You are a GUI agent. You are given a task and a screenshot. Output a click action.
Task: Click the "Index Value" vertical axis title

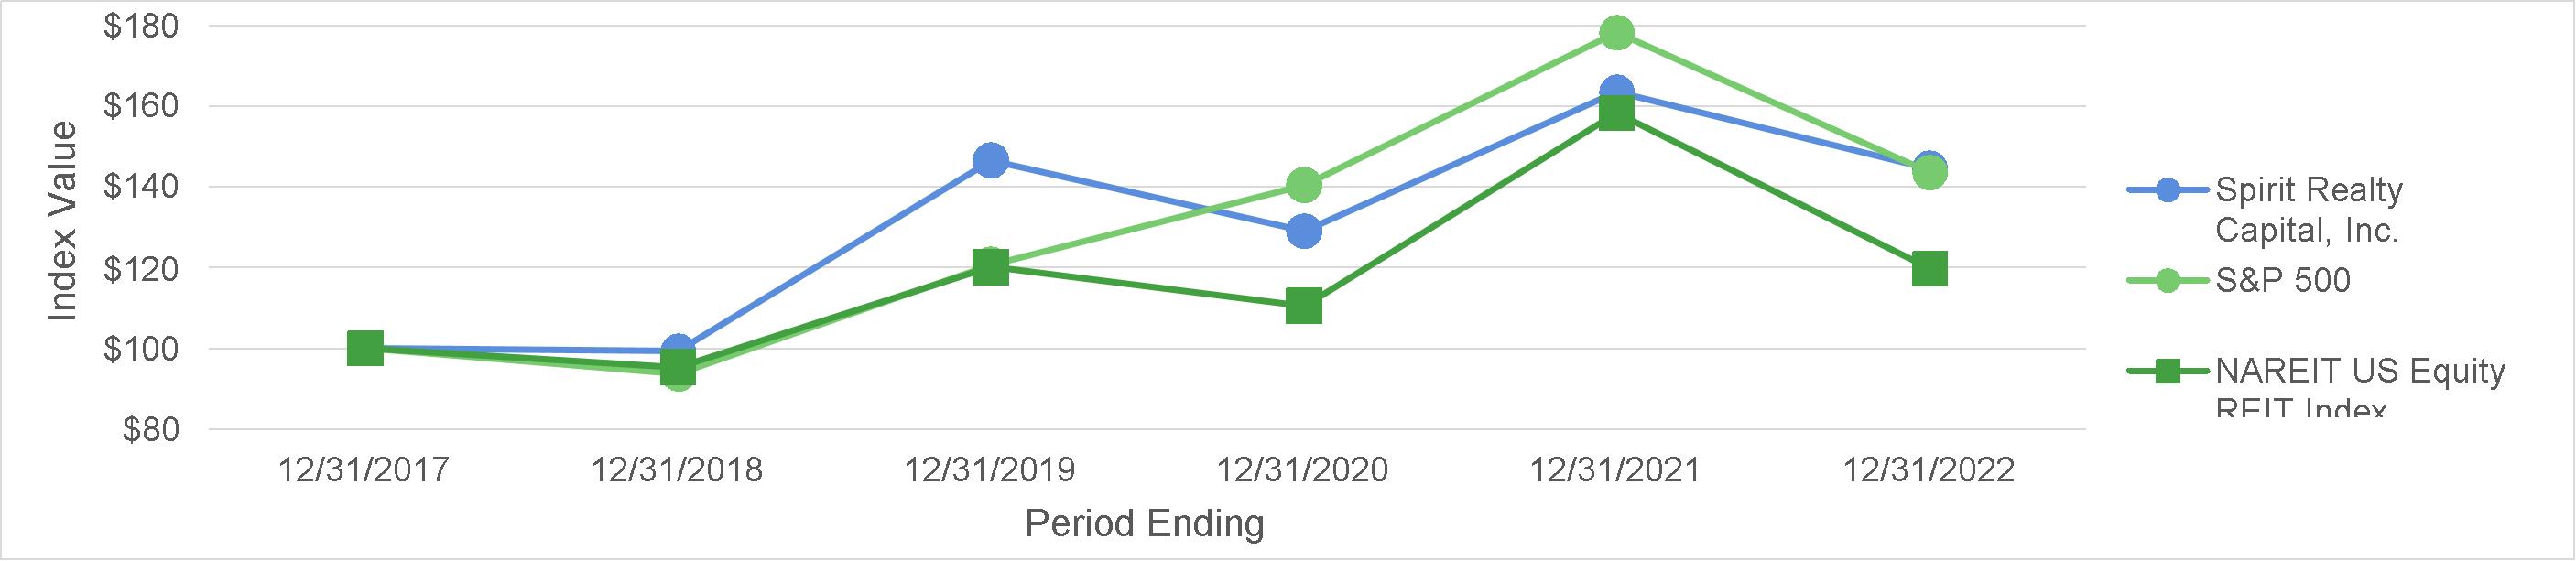(x=62, y=222)
